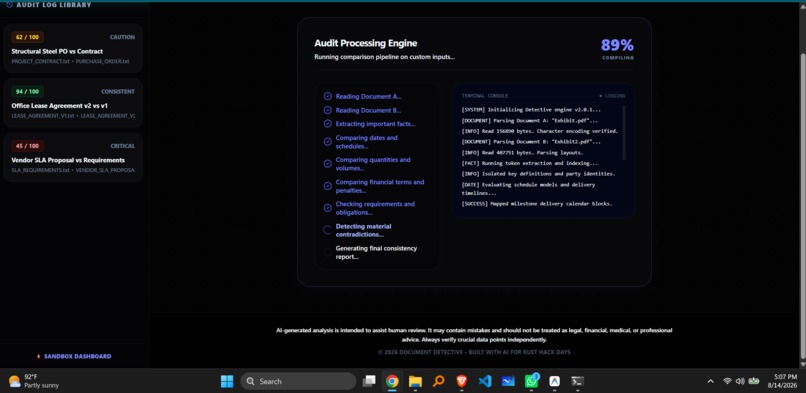Open the orange magnifier search app on taskbar

(438, 381)
